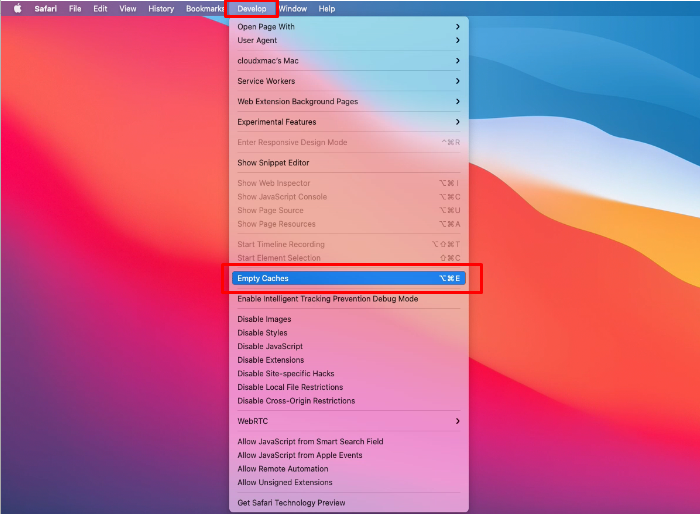Image resolution: width=700 pixels, height=514 pixels.
Task: Click Show Page Resources item
Action: [x=349, y=224]
